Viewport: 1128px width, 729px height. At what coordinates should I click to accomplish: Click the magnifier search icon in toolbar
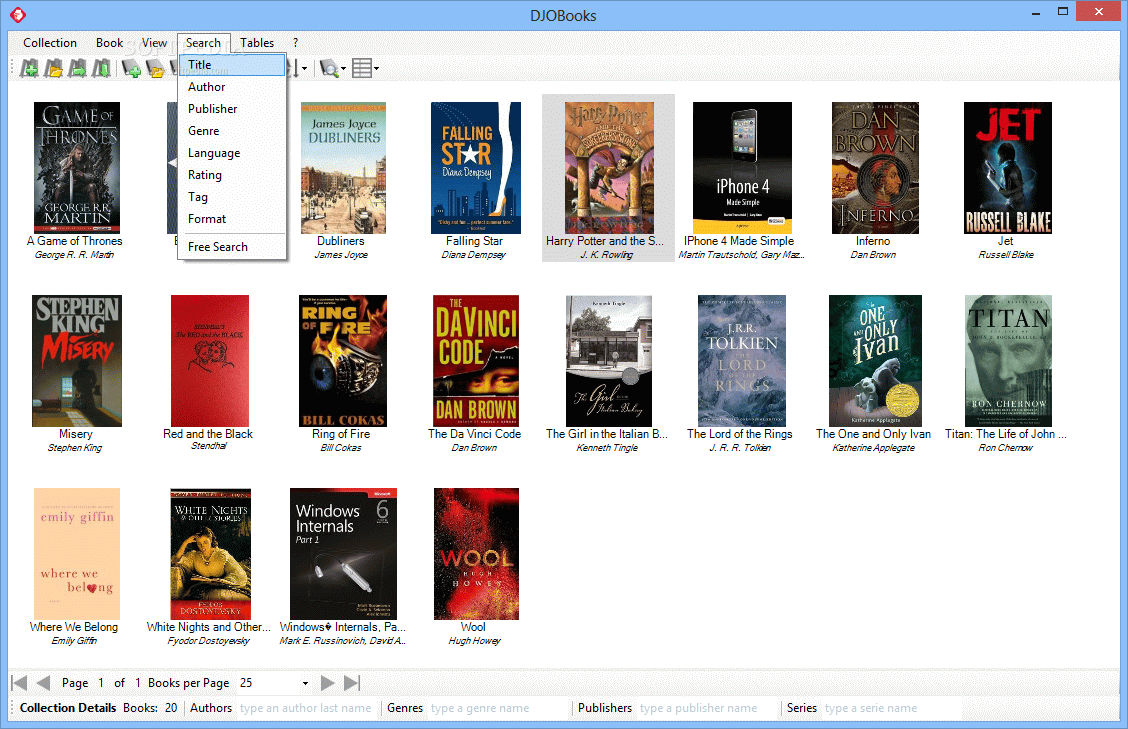point(329,68)
